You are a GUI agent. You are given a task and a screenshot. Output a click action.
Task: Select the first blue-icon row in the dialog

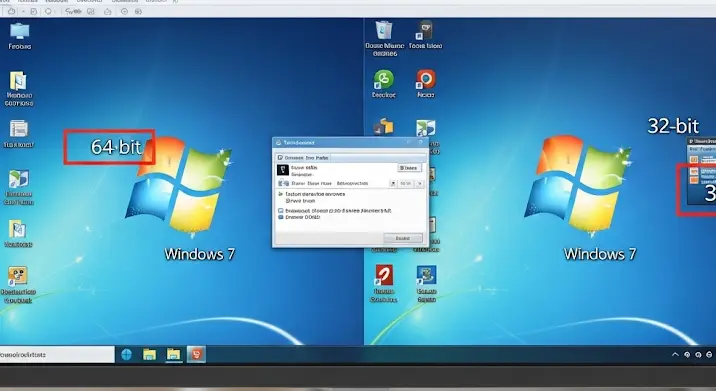[335, 211]
